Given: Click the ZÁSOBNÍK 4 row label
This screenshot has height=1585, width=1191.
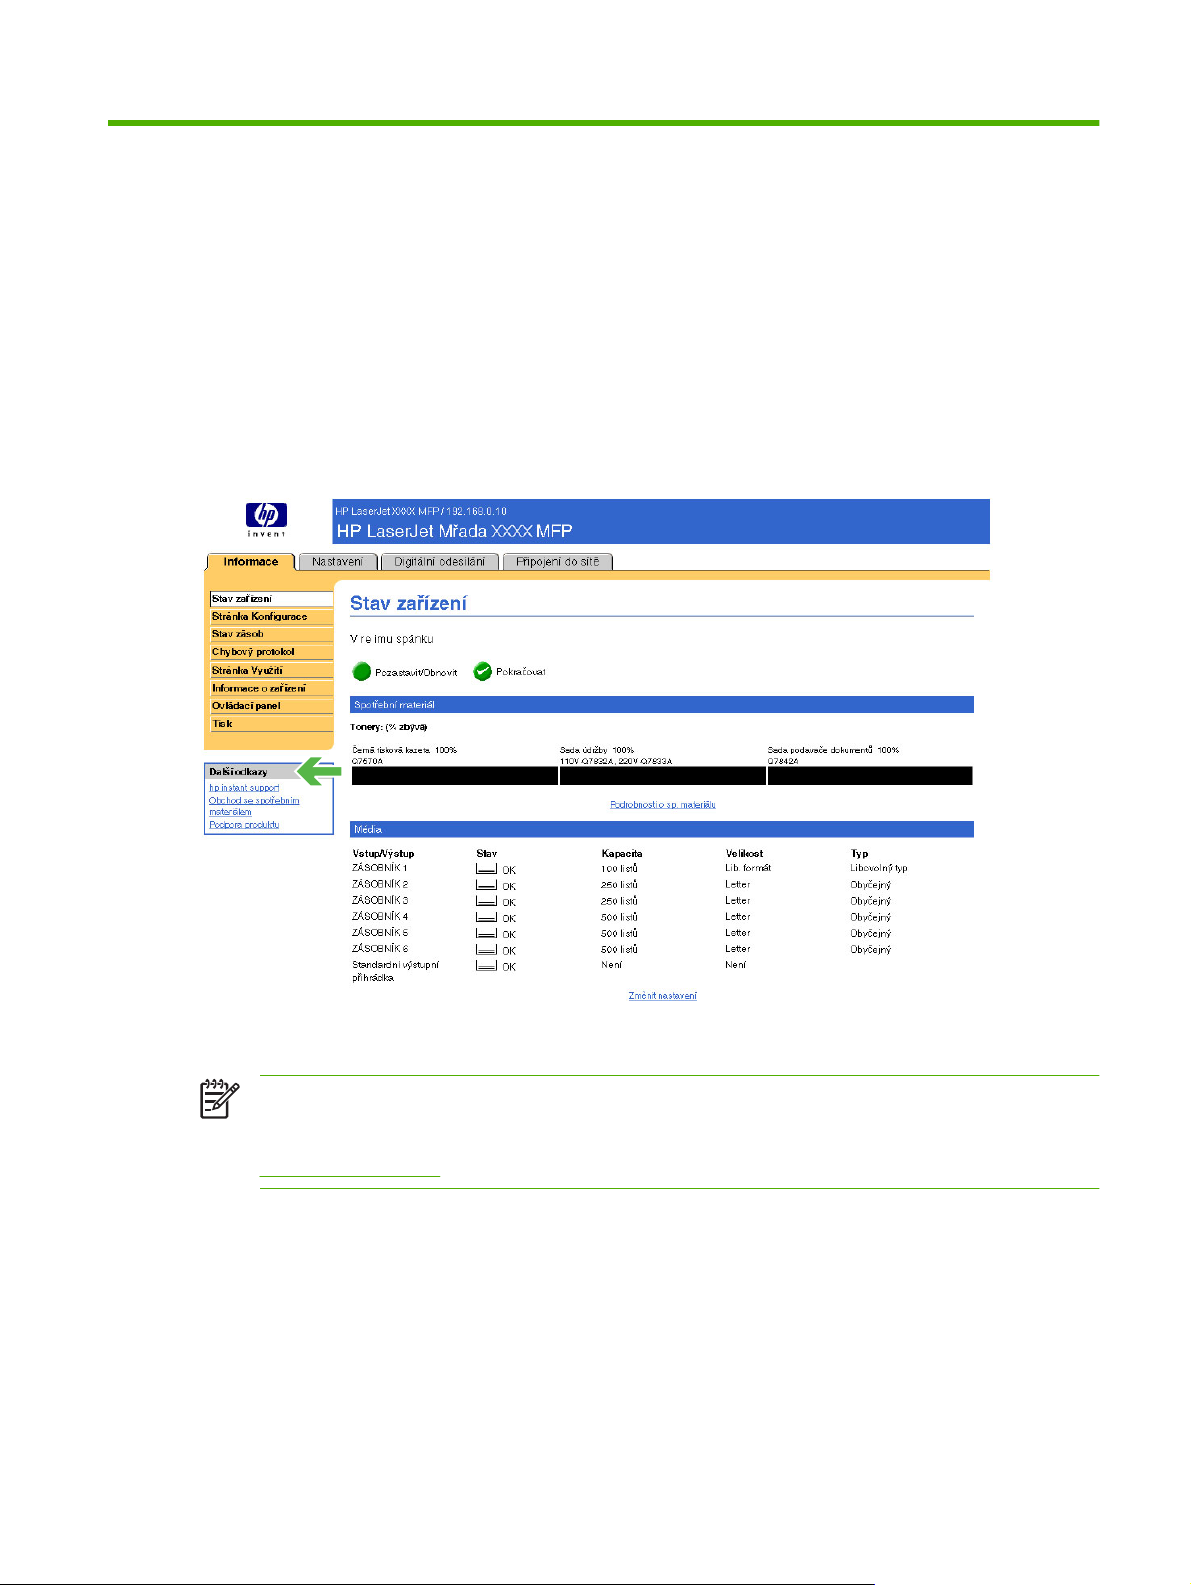Looking at the screenshot, I should [380, 916].
